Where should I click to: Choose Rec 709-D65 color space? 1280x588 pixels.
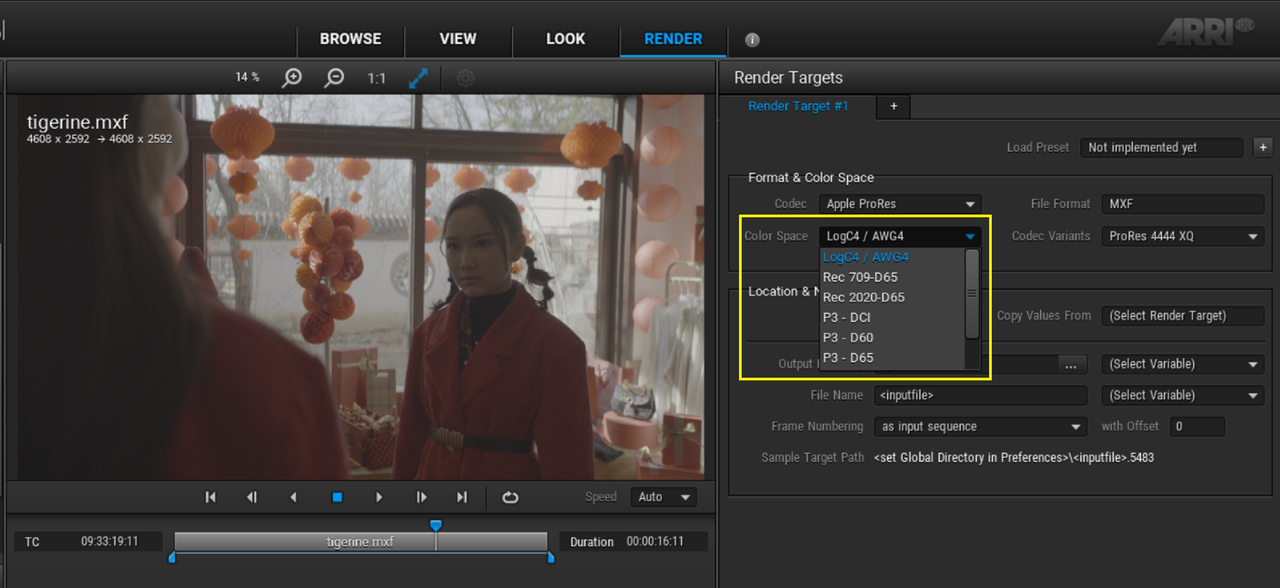point(891,277)
